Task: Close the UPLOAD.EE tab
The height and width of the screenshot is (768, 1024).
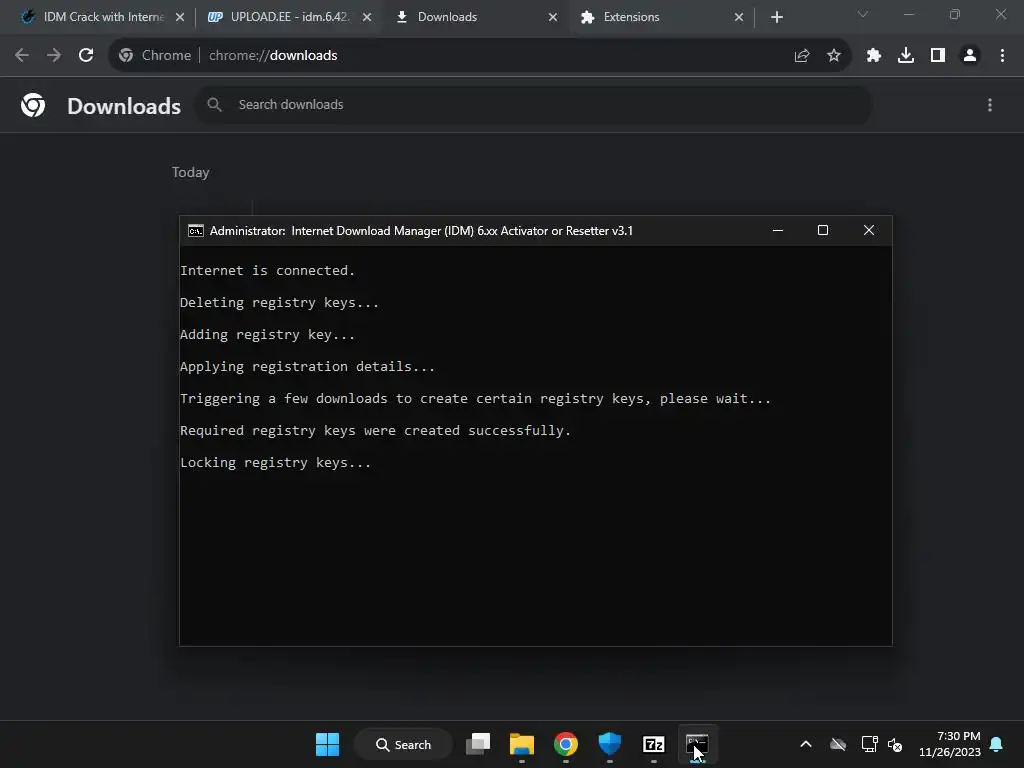Action: point(367,17)
